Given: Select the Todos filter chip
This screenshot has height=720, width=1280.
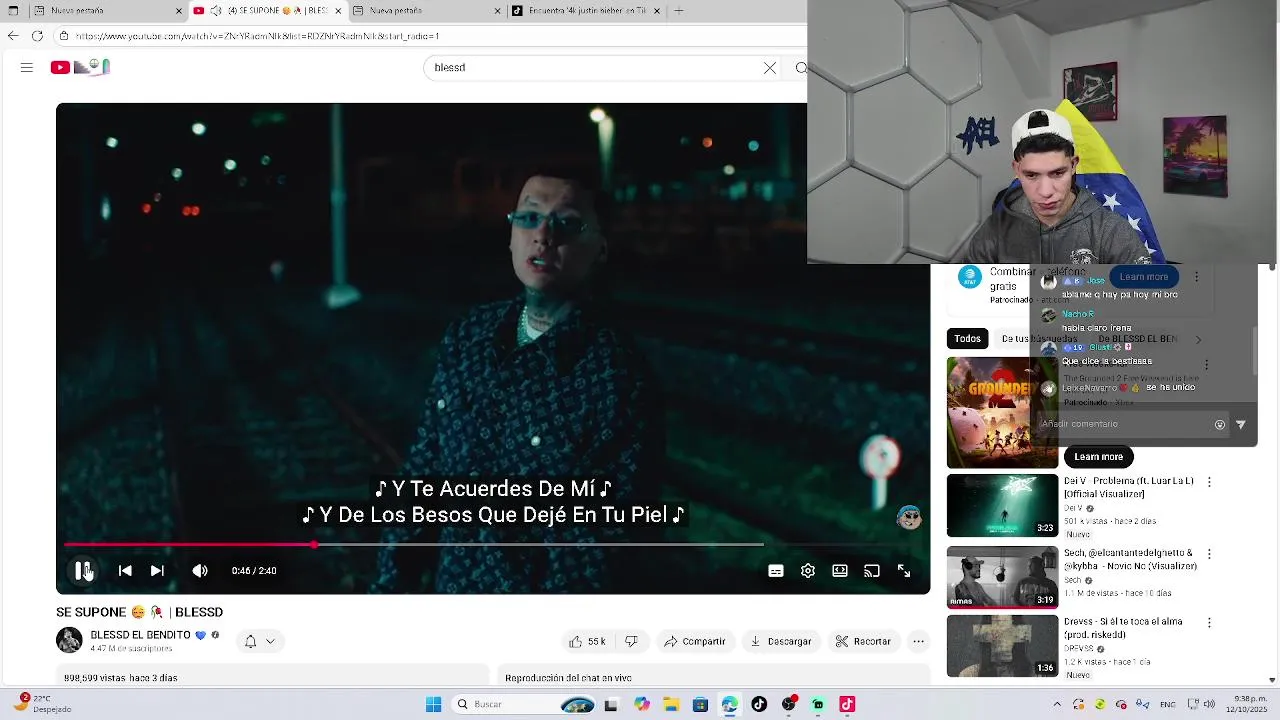Looking at the screenshot, I should tap(967, 338).
